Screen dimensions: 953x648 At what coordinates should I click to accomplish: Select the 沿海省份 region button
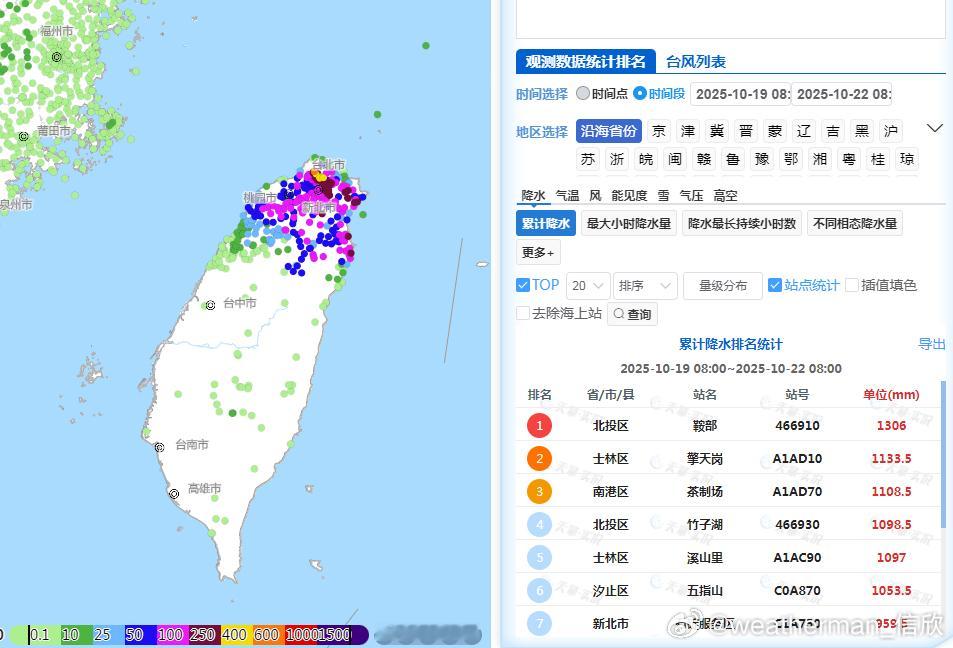pyautogui.click(x=608, y=131)
